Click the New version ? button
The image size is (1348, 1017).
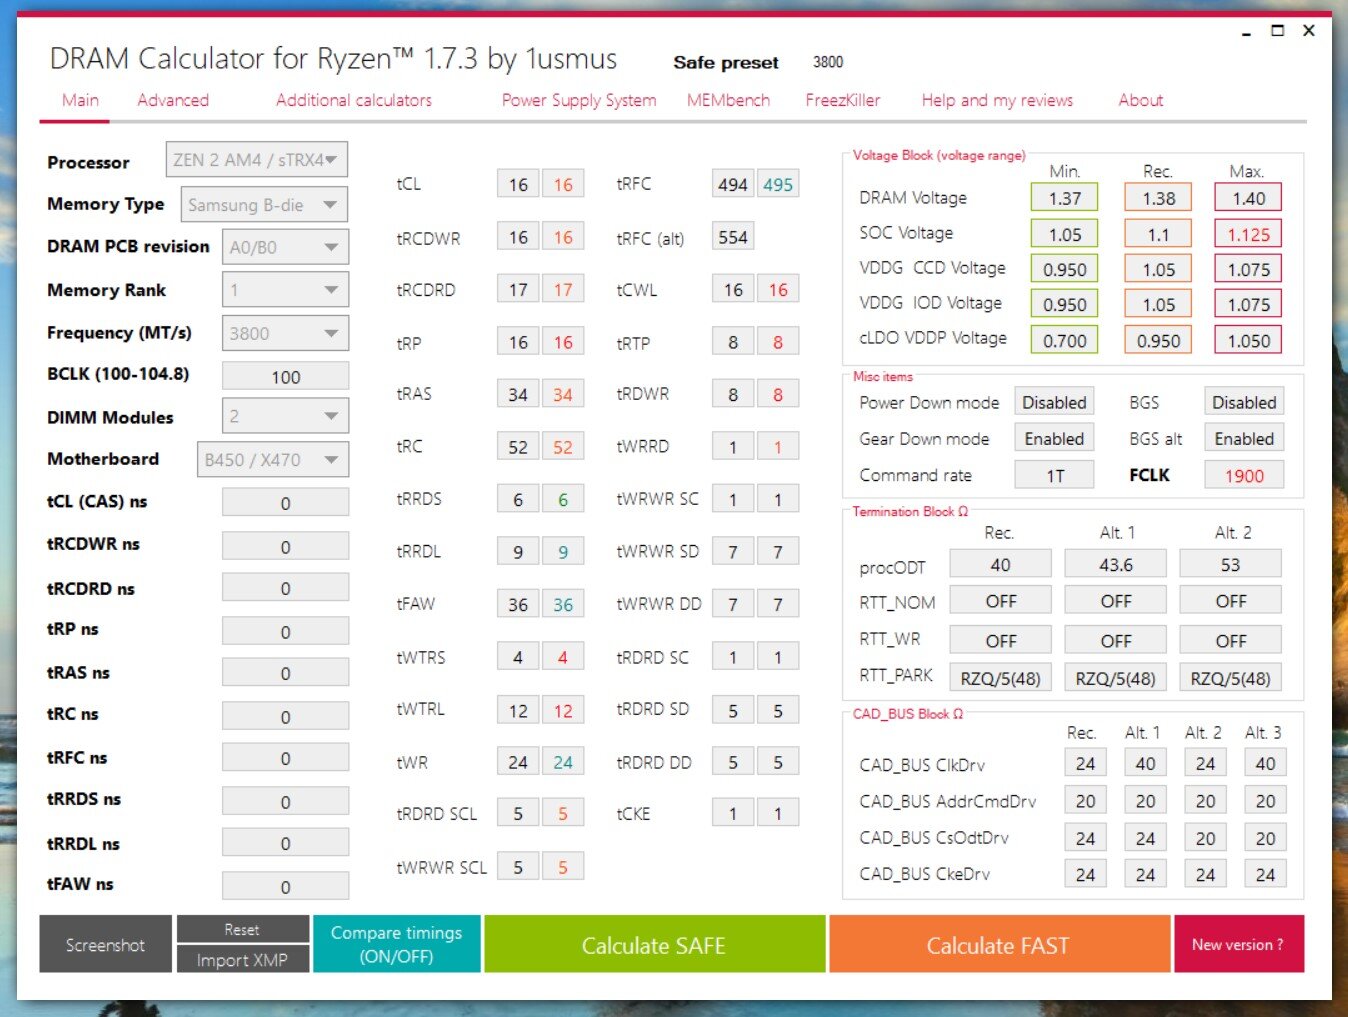1238,944
